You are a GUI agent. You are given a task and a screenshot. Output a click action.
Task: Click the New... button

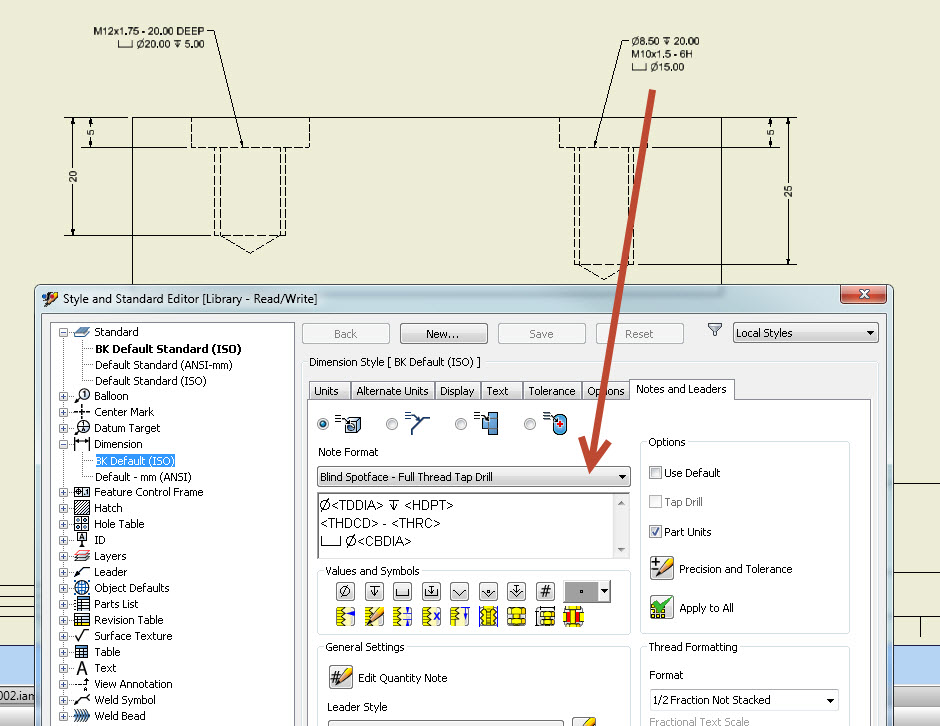[x=443, y=334]
